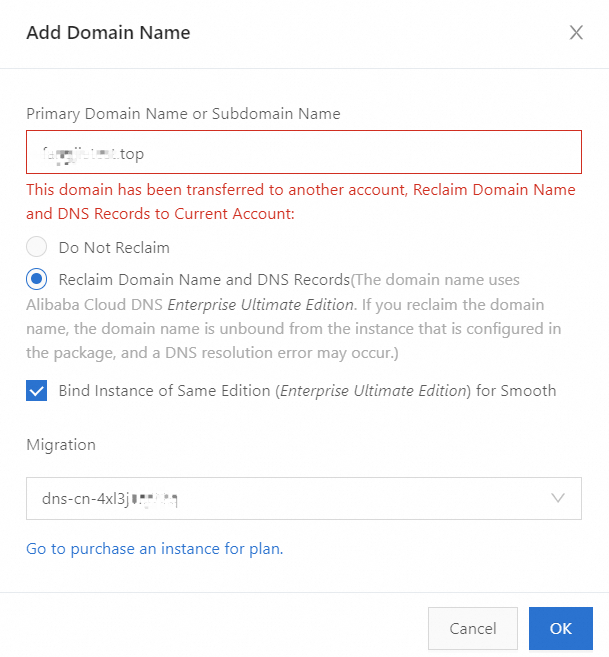Viewport: 609px width, 657px height.
Task: Open the dns-cn-4xl3j instance dropdown
Action: pos(290,497)
